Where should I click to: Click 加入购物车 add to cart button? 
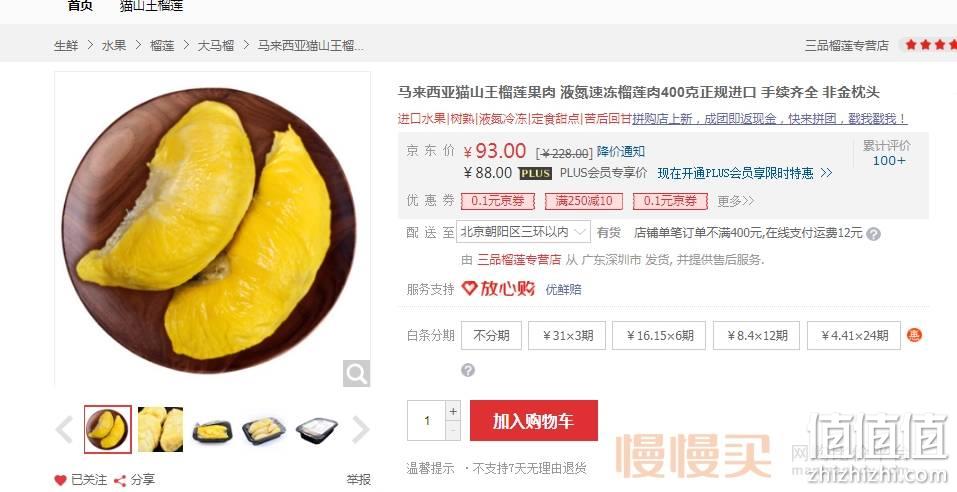click(533, 421)
